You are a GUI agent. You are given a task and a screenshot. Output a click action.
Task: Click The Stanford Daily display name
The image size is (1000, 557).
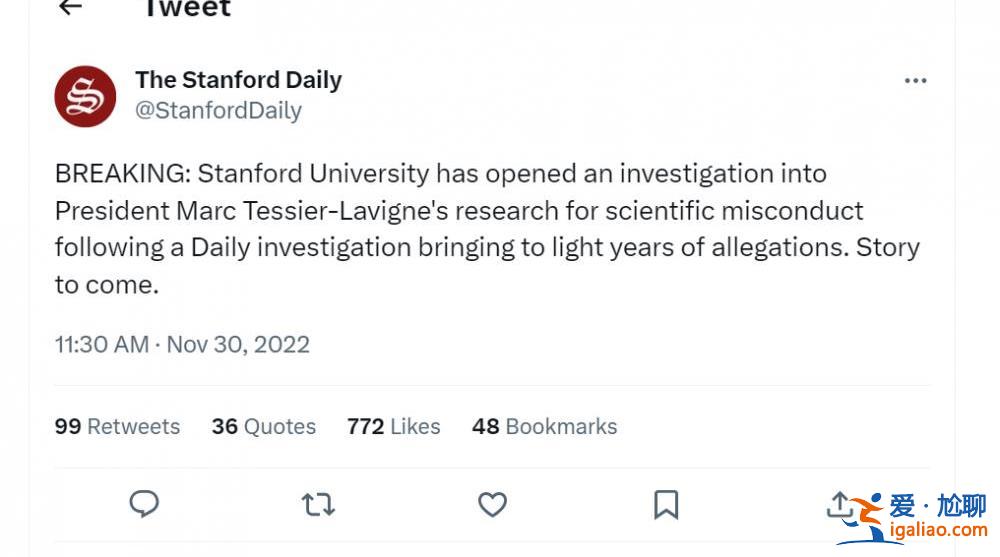click(x=239, y=80)
